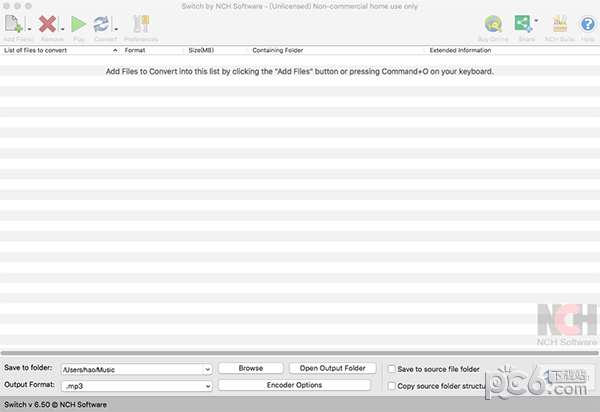The width and height of the screenshot is (600, 412).
Task: Expand the Save to folder dropdown
Action: tap(207, 370)
